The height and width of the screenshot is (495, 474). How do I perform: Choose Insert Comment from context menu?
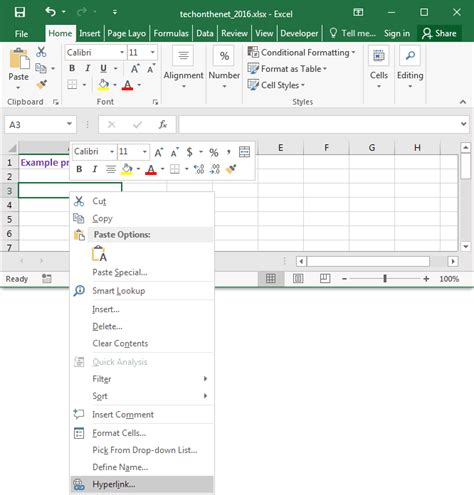tap(142, 414)
